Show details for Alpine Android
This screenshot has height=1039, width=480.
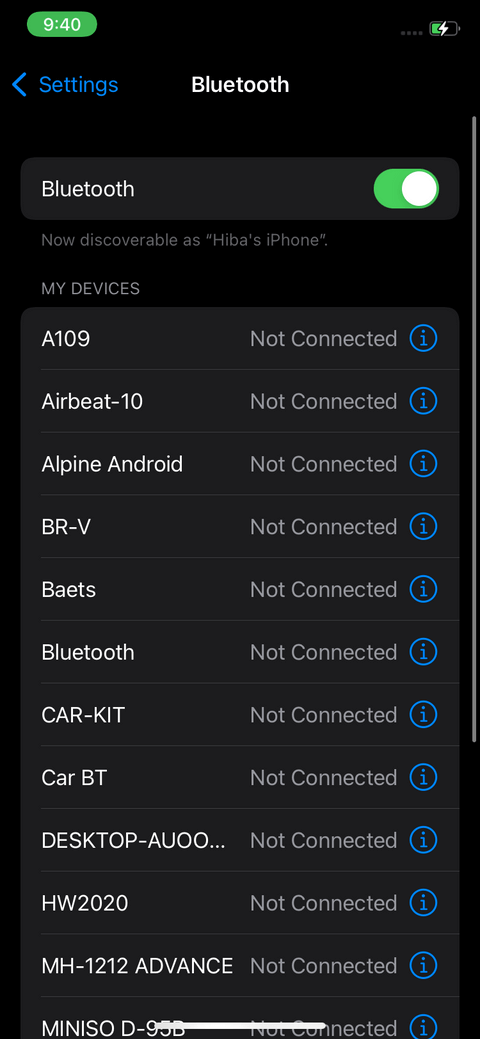pos(423,464)
